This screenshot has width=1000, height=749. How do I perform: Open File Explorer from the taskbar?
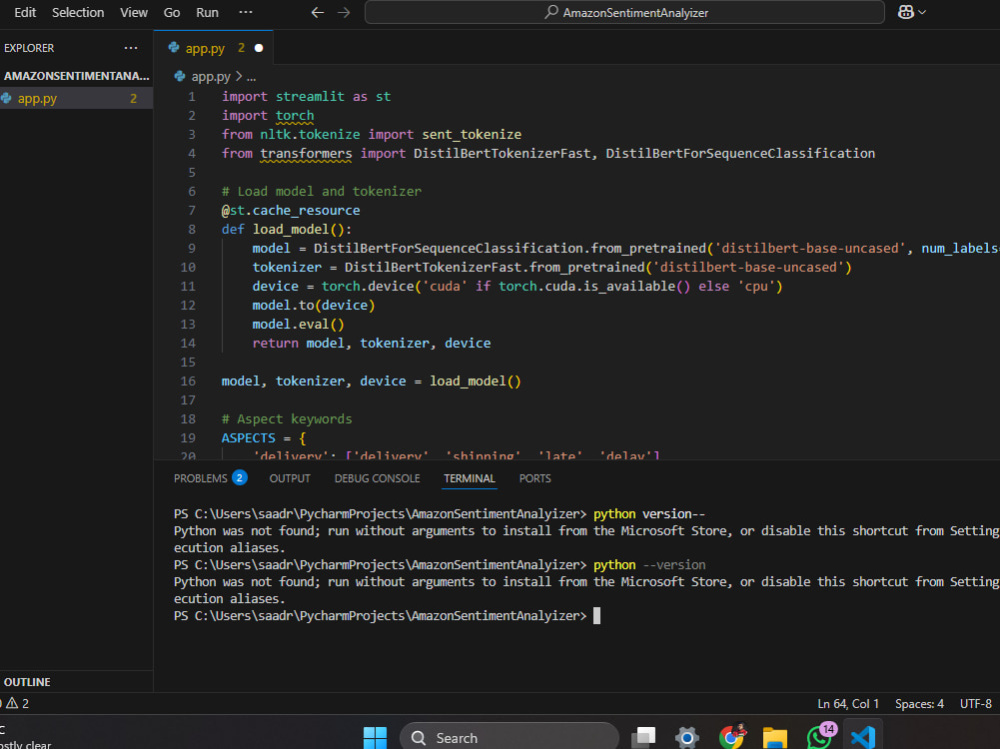(x=775, y=738)
